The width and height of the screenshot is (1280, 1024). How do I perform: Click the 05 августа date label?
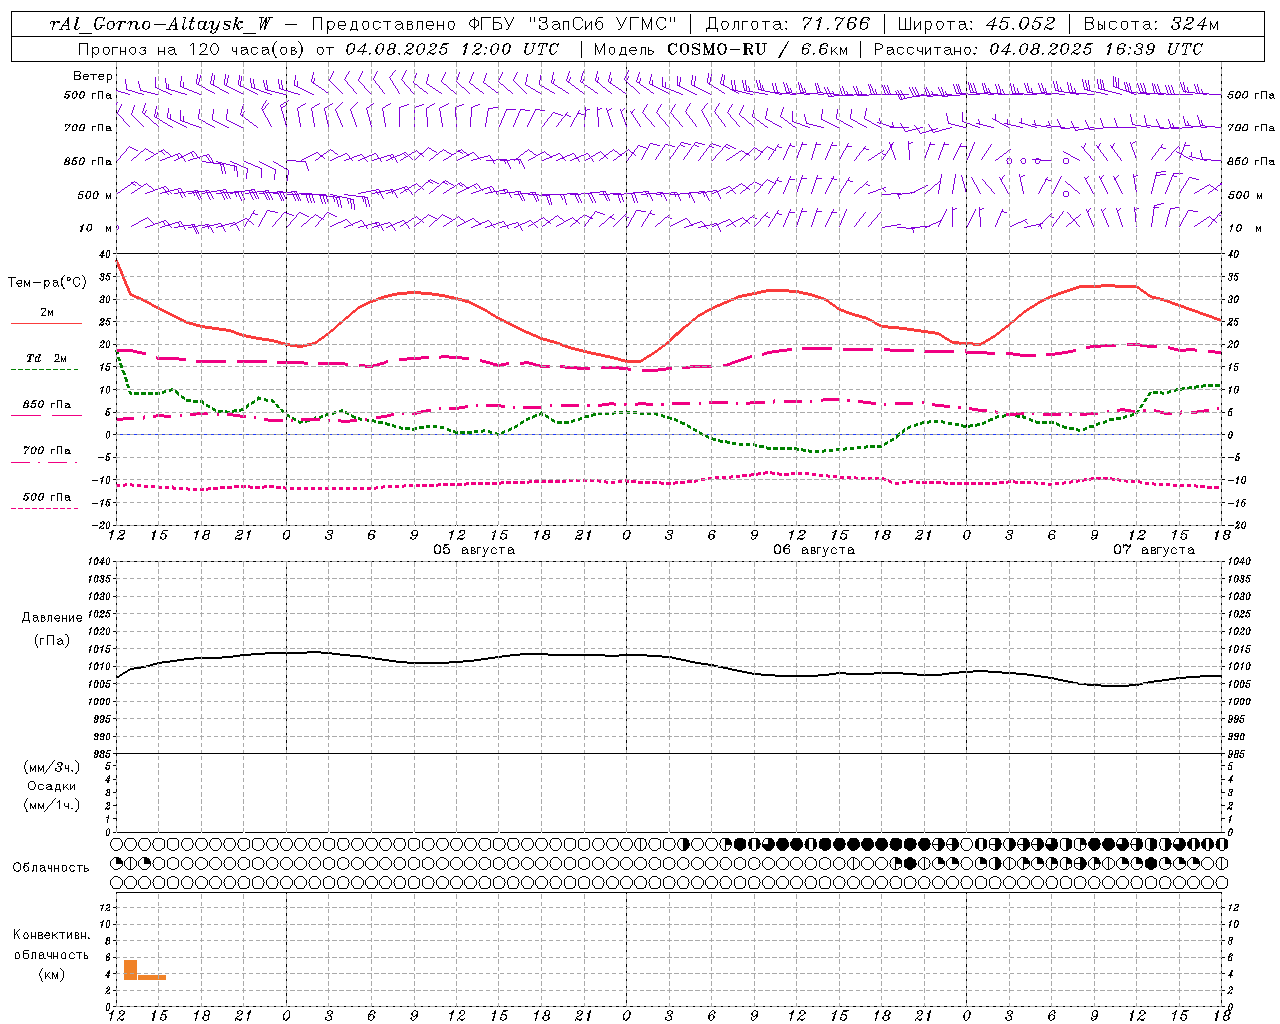tap(474, 550)
